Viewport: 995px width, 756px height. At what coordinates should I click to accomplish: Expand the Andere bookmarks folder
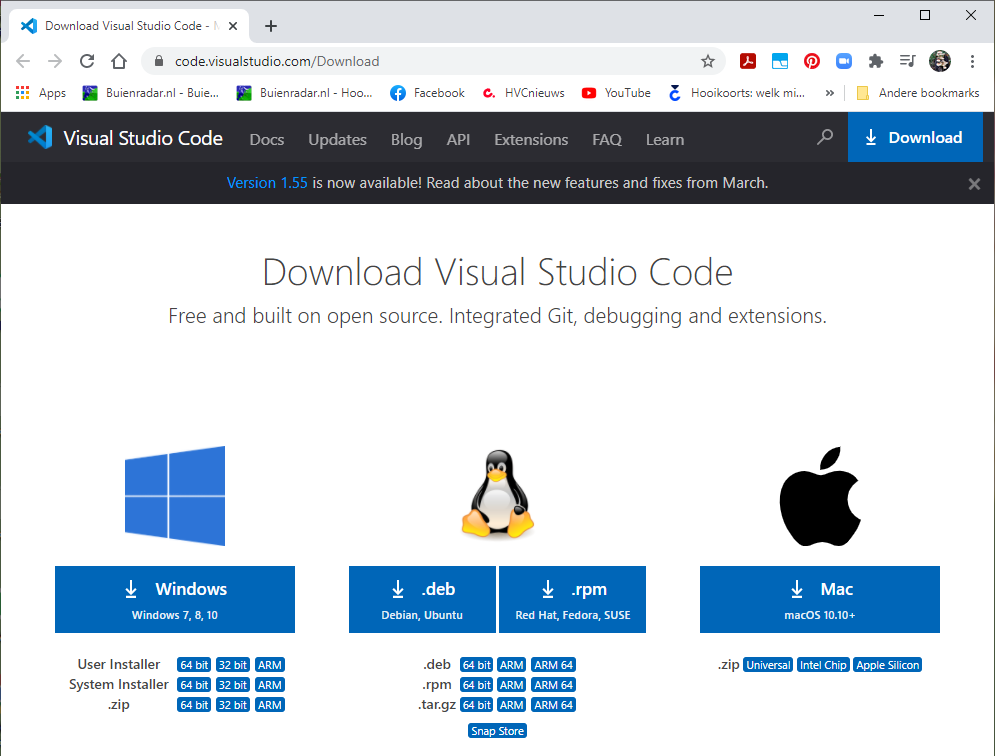(918, 93)
